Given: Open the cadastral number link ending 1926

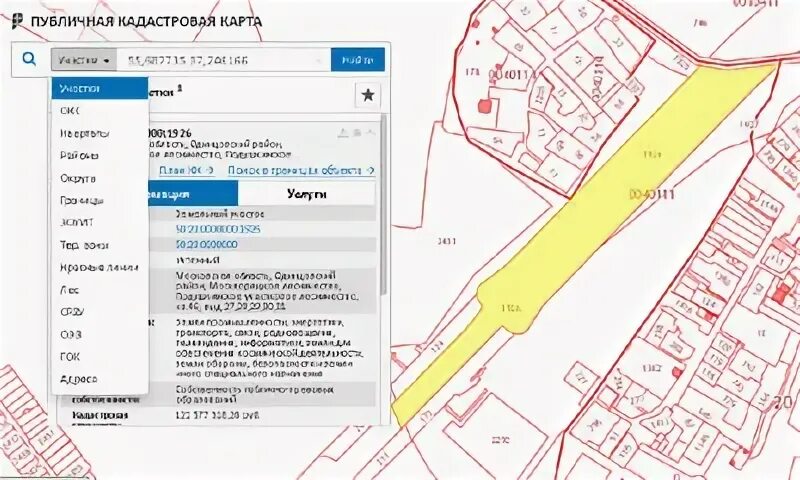Looking at the screenshot, I should 218,229.
